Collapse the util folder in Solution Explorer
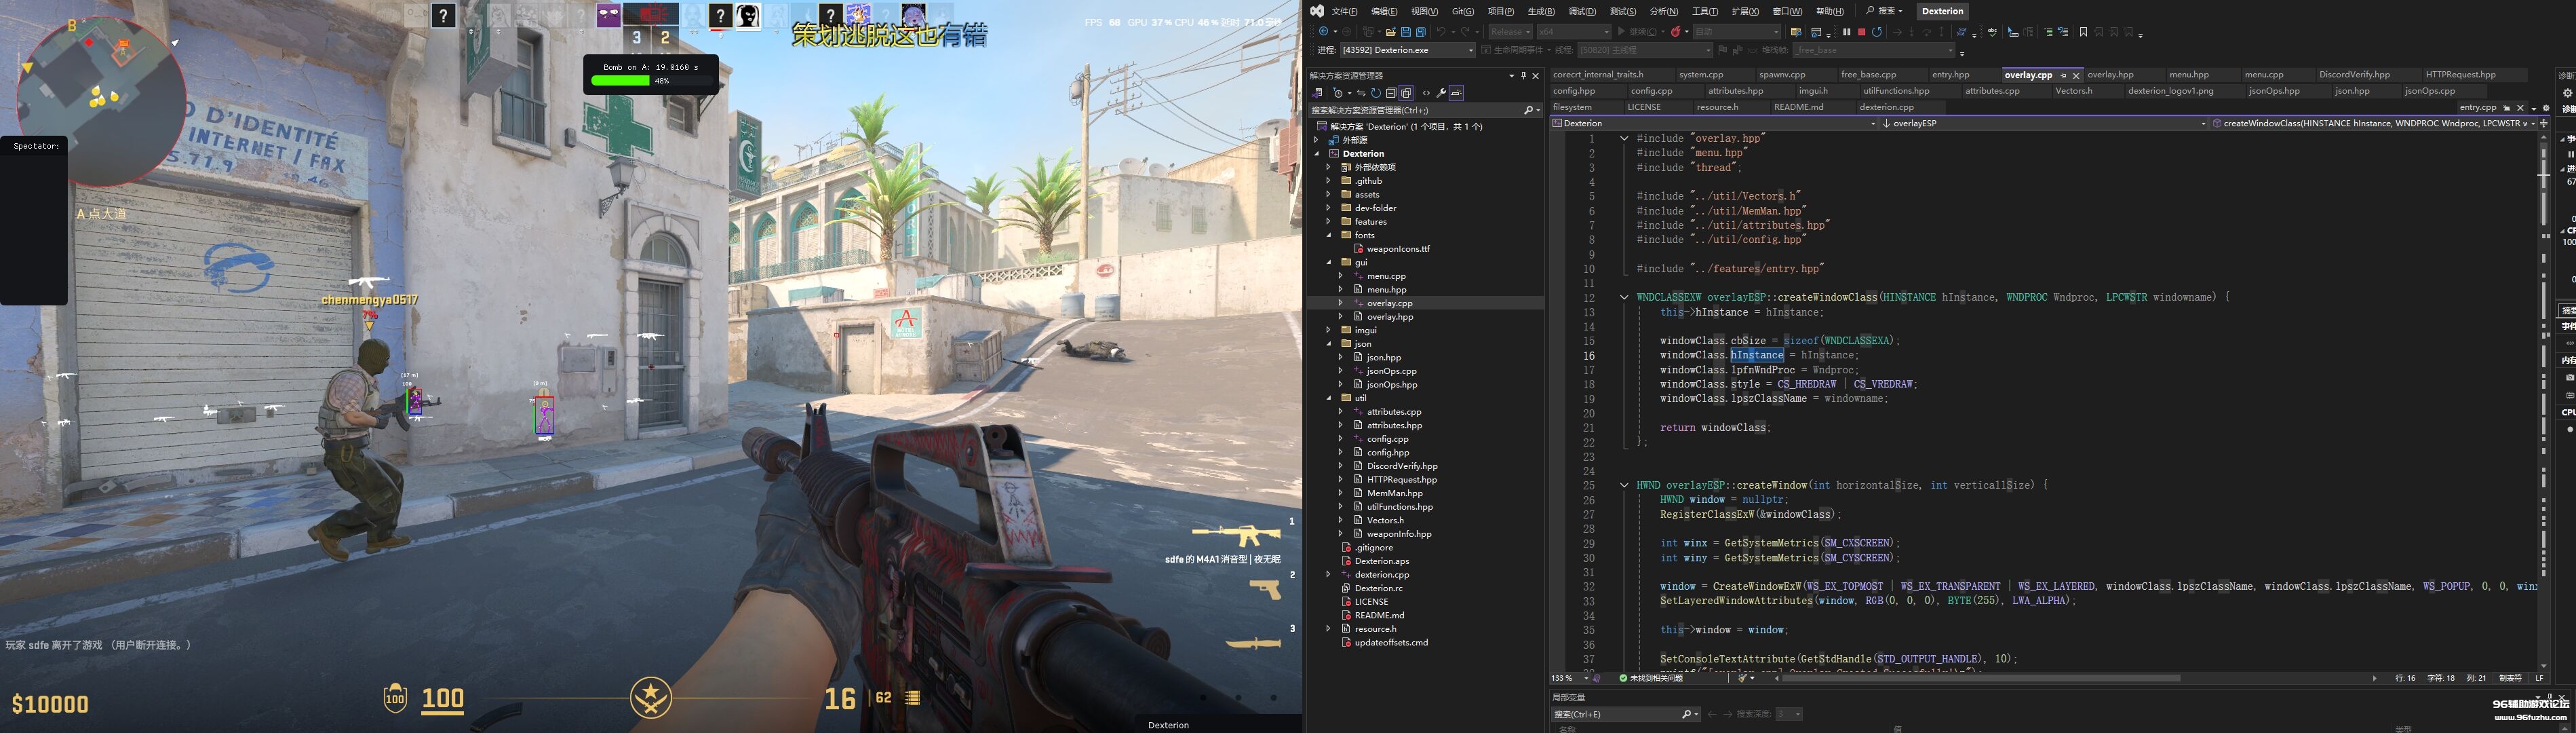Viewport: 2576px width, 733px height. pyautogui.click(x=1329, y=398)
